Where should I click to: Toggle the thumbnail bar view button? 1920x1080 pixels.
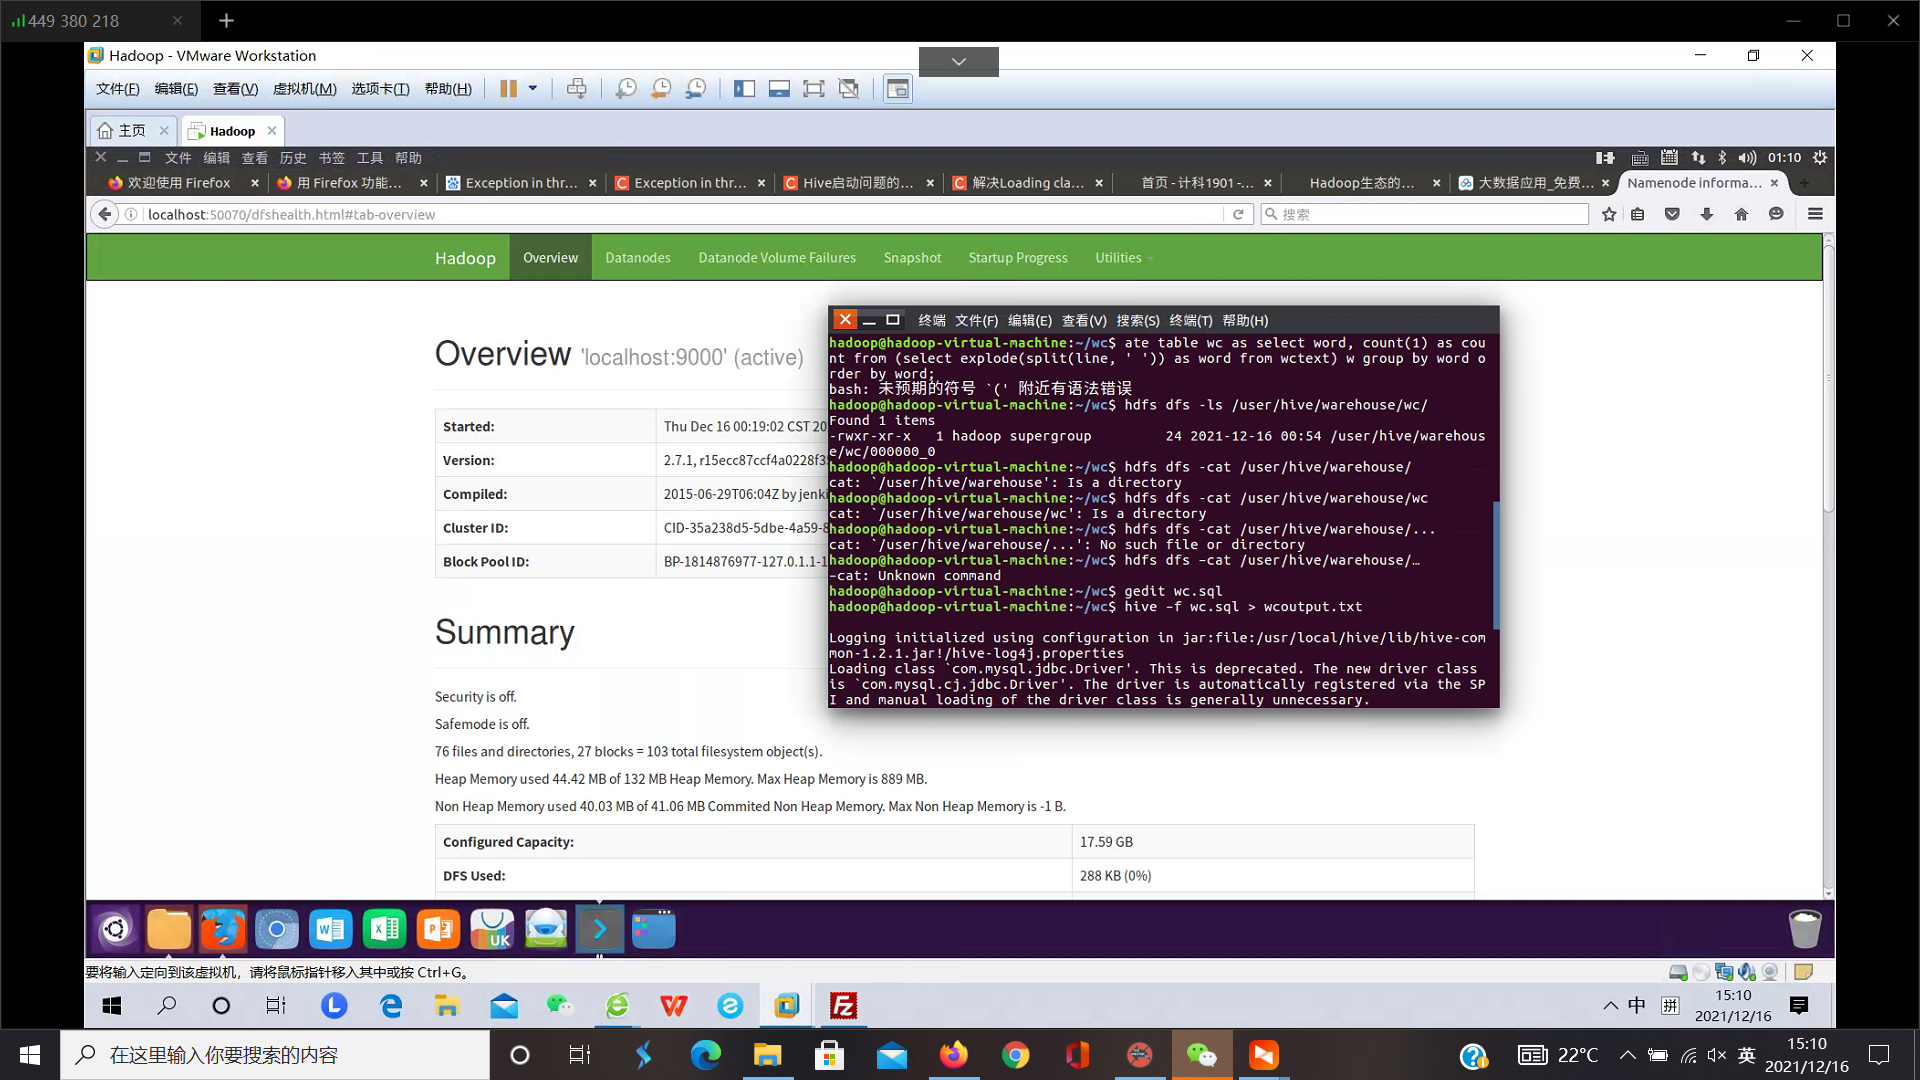point(779,89)
